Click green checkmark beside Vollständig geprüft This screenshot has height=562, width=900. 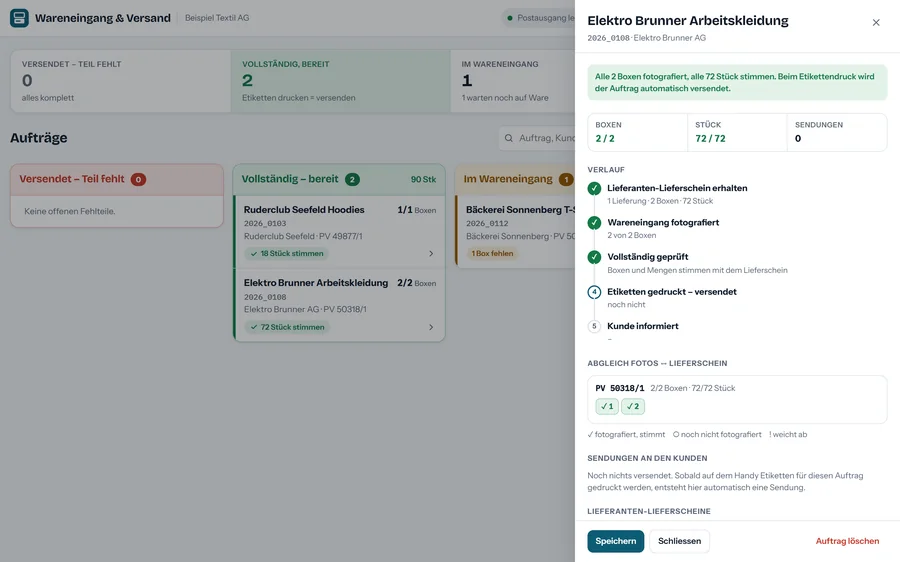(594, 257)
